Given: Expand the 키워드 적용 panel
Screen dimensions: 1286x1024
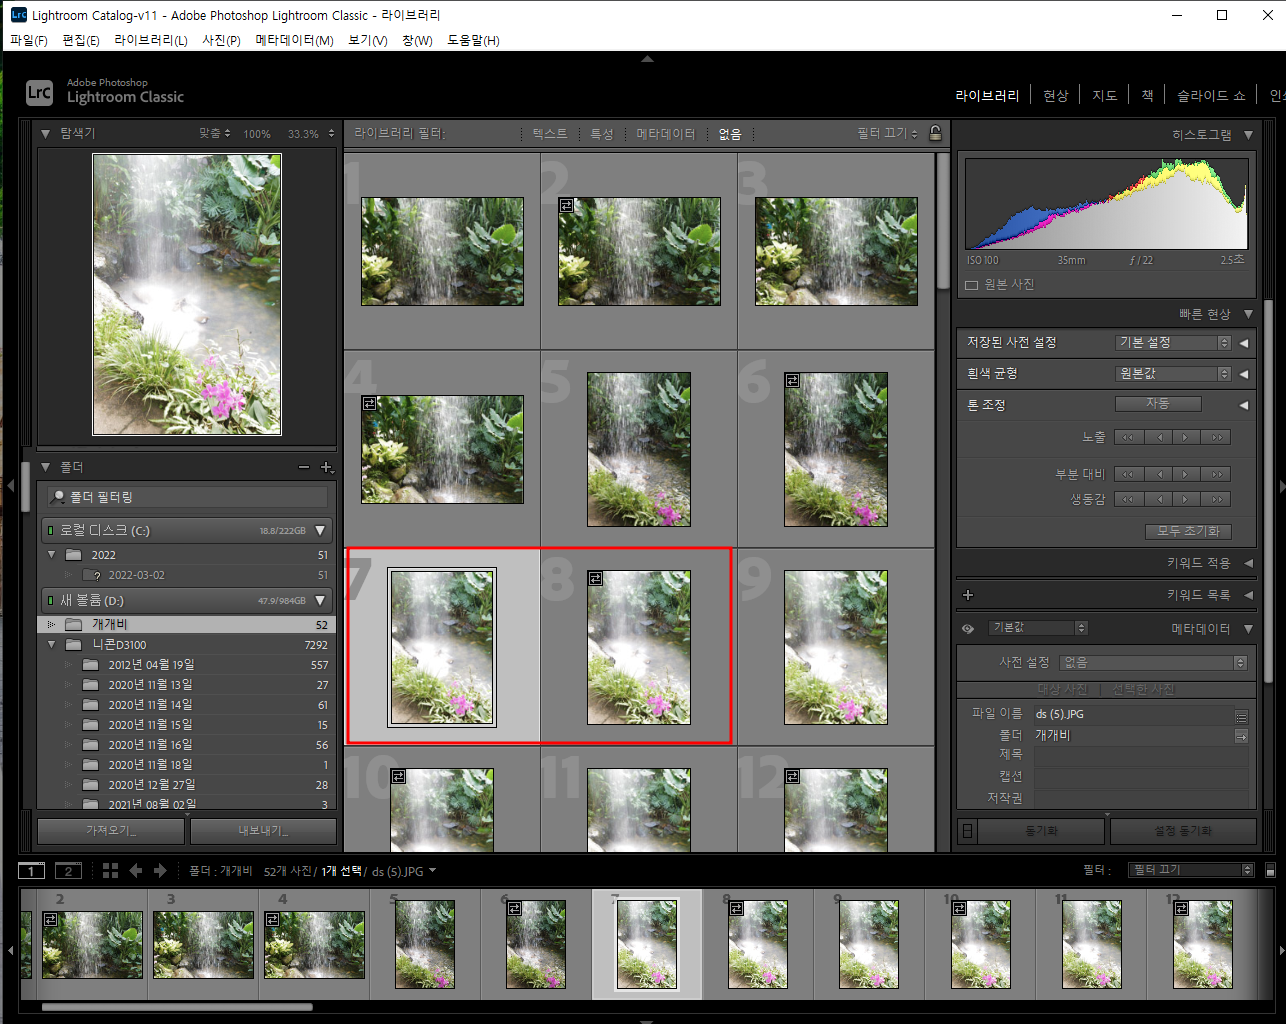Looking at the screenshot, I should coord(1248,563).
